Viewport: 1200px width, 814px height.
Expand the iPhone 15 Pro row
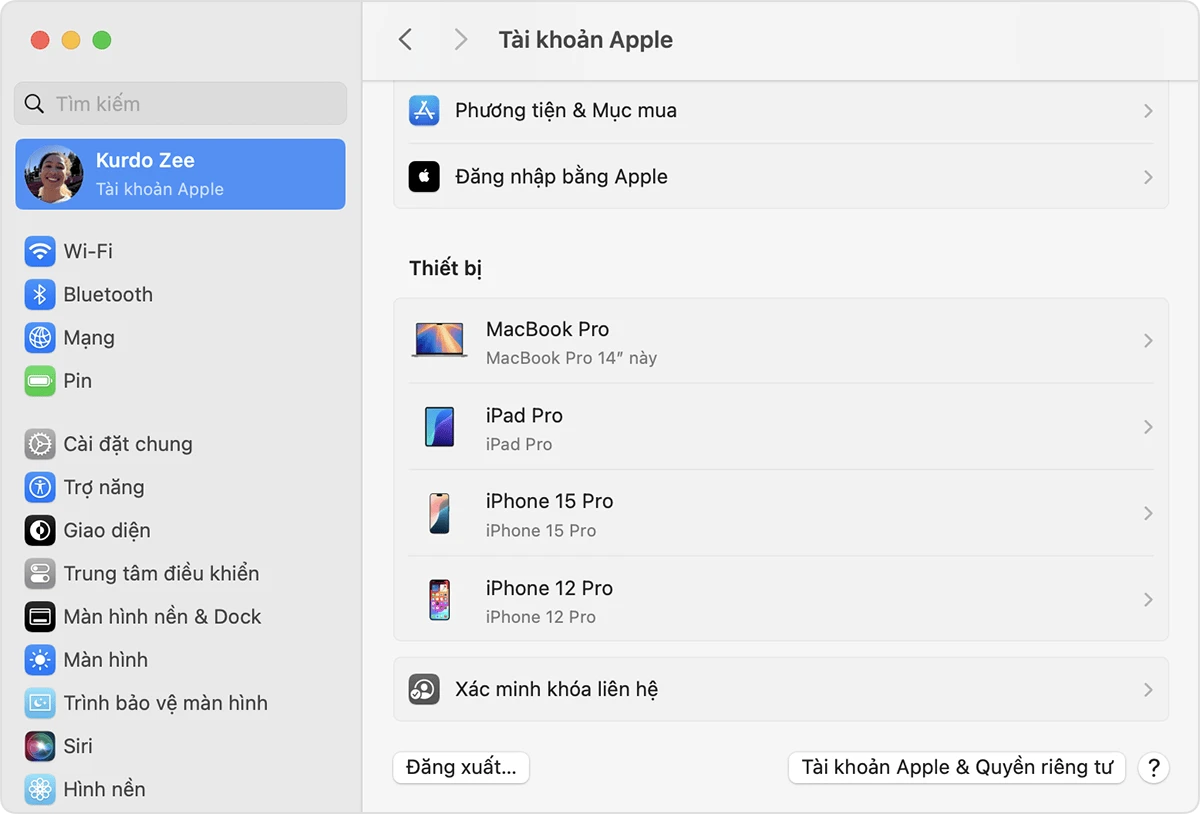(x=1147, y=513)
